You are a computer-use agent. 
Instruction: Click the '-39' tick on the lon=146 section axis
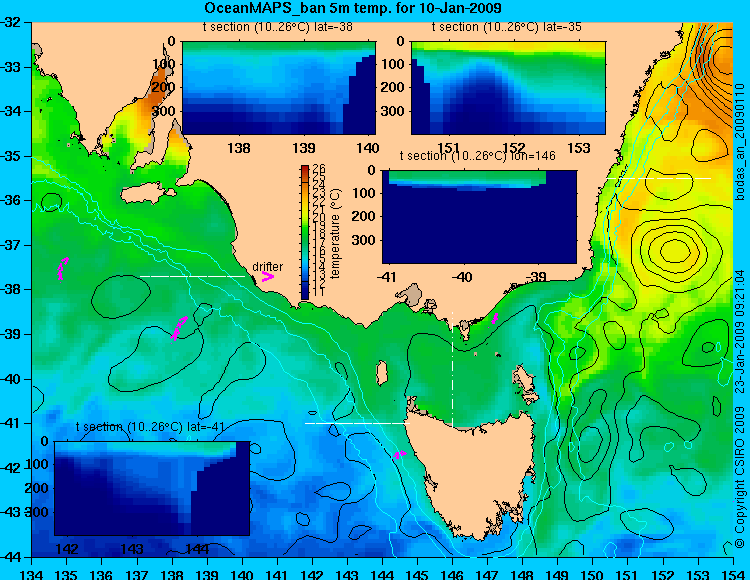tap(536, 276)
